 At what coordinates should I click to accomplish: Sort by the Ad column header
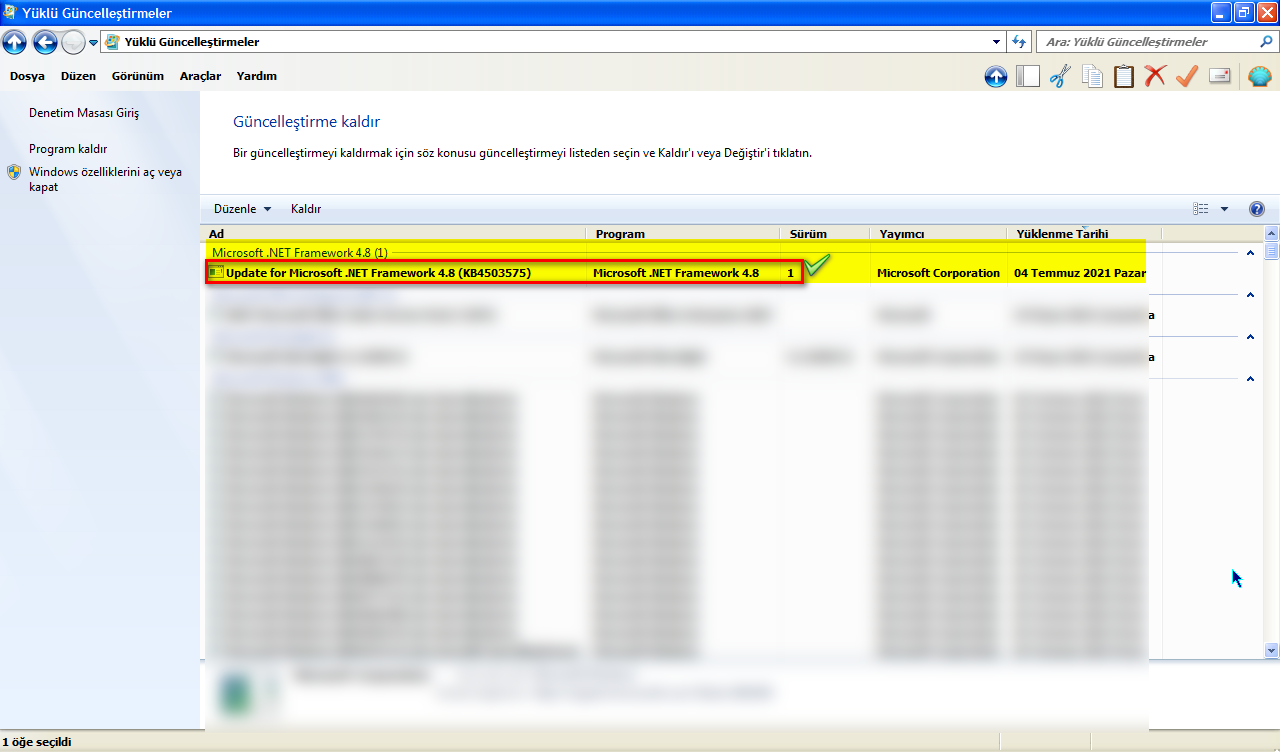tap(394, 234)
